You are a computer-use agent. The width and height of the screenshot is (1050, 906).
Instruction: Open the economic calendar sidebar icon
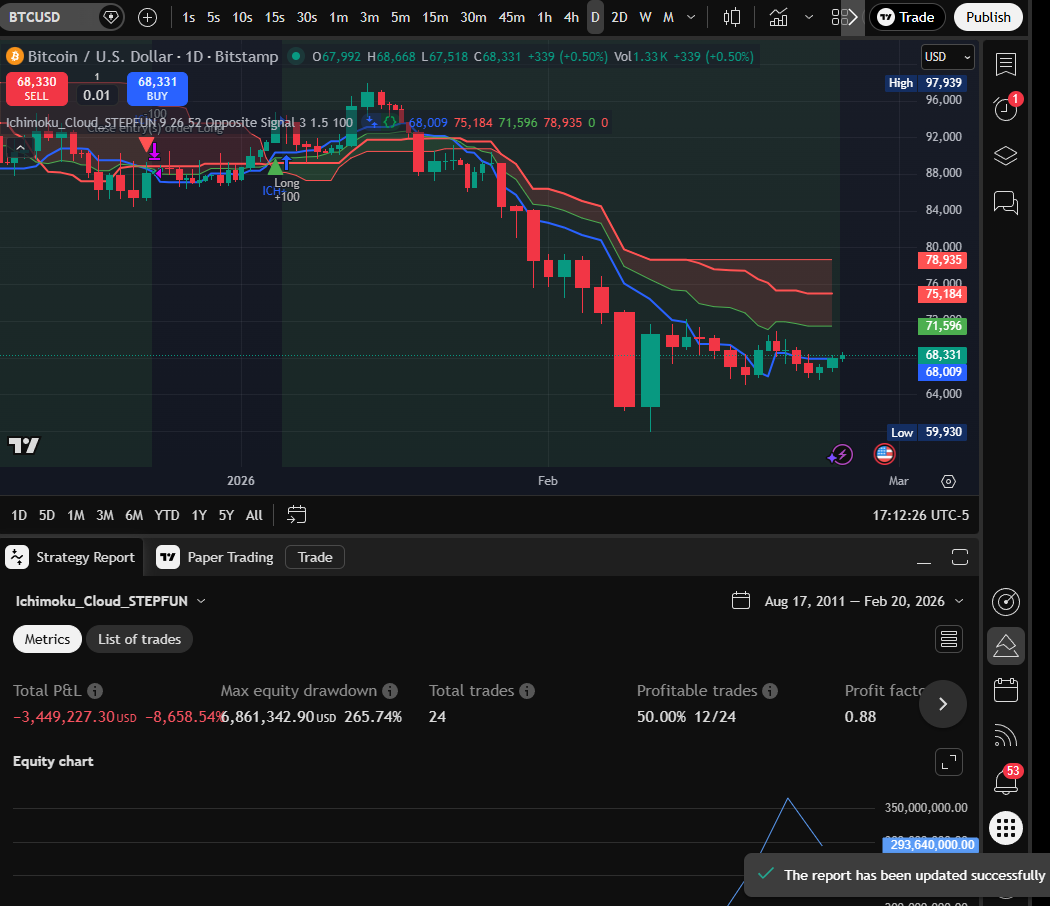click(x=1005, y=689)
